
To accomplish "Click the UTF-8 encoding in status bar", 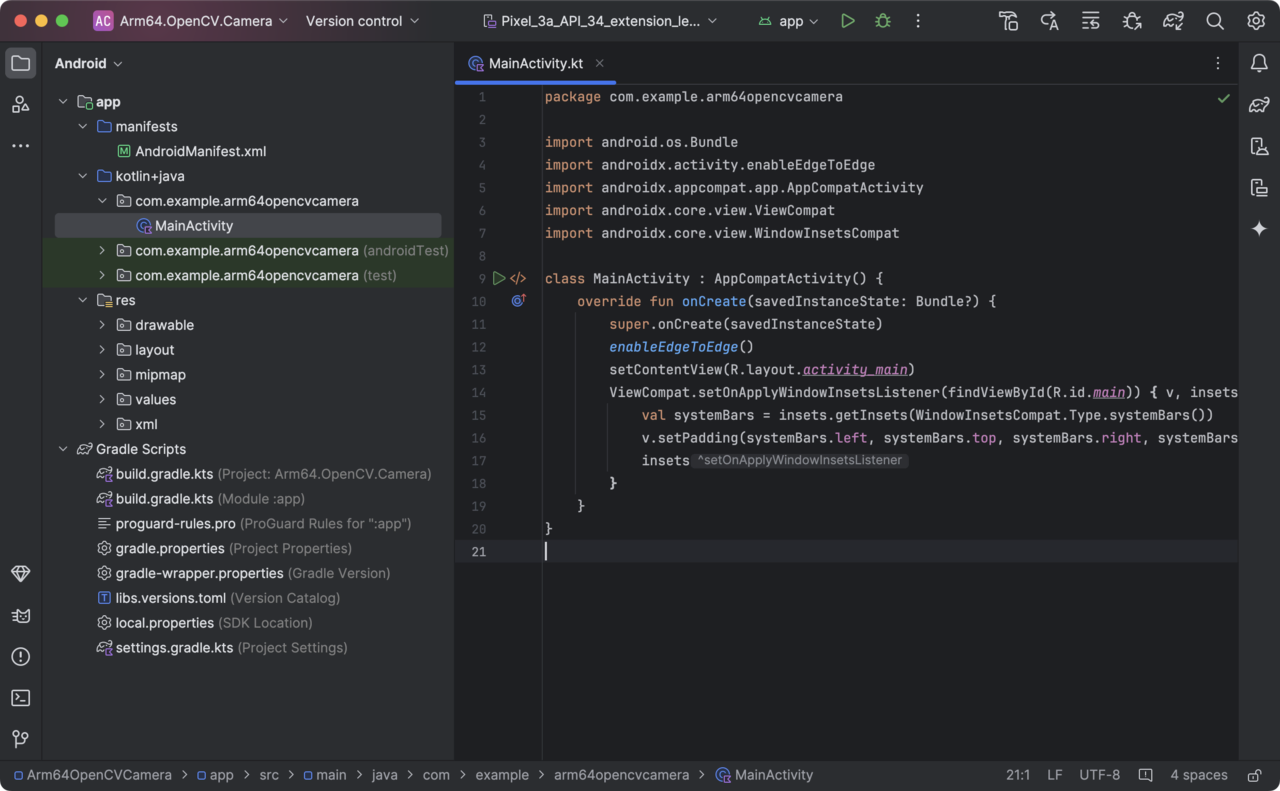I will click(x=1099, y=775).
